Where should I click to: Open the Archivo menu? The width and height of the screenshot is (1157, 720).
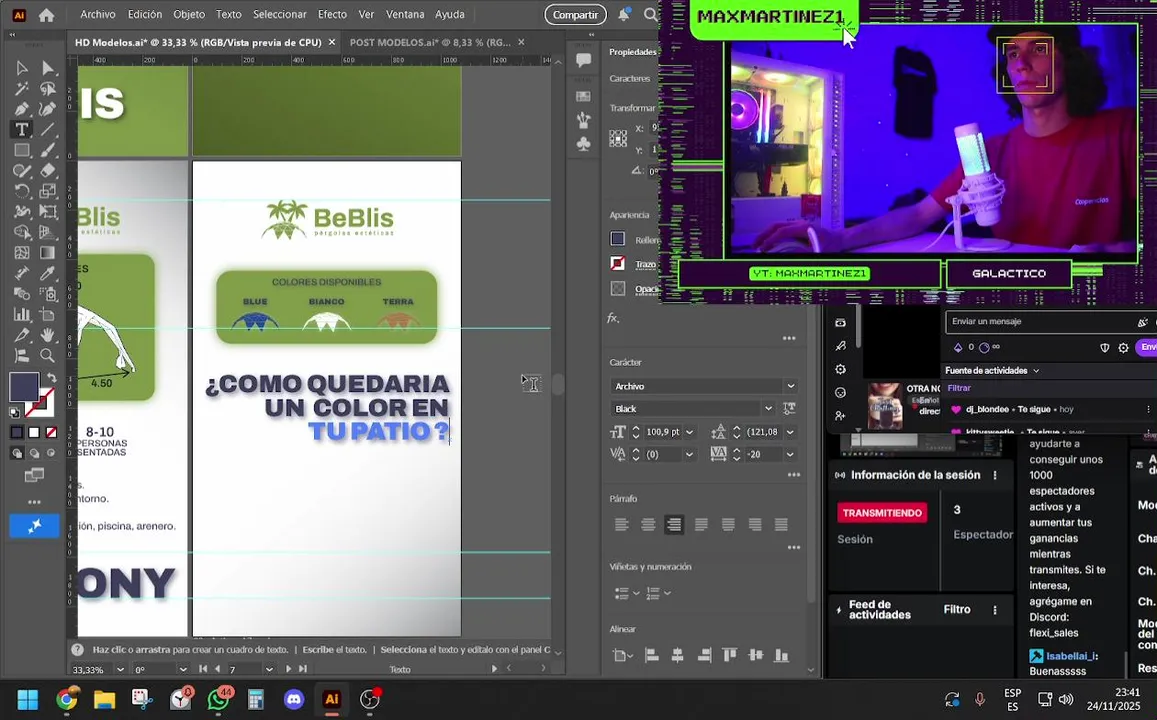coord(97,14)
